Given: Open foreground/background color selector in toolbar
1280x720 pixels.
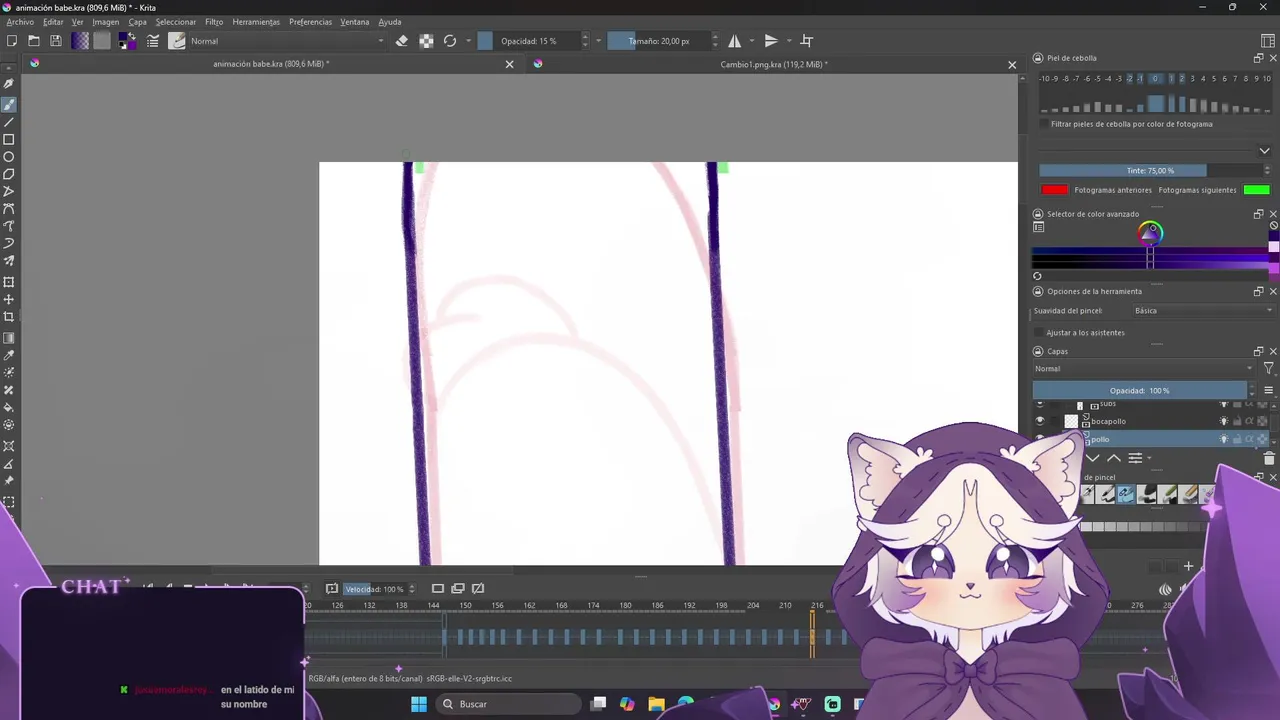Looking at the screenshot, I should pyautogui.click(x=127, y=41).
